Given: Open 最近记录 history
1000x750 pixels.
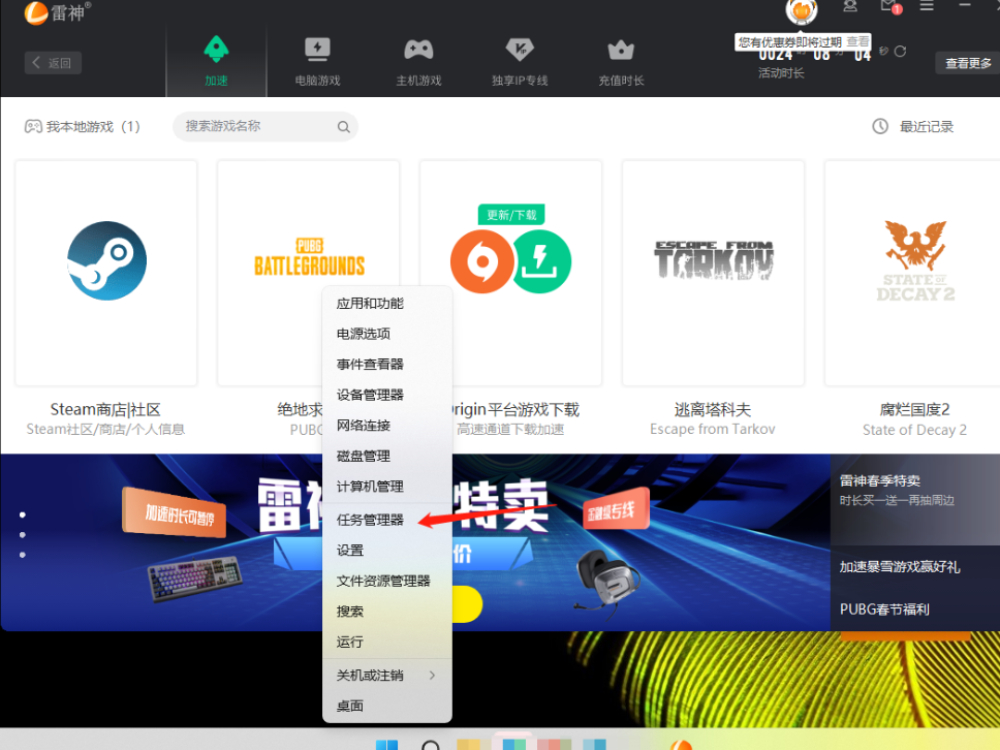Looking at the screenshot, I should click(x=926, y=126).
